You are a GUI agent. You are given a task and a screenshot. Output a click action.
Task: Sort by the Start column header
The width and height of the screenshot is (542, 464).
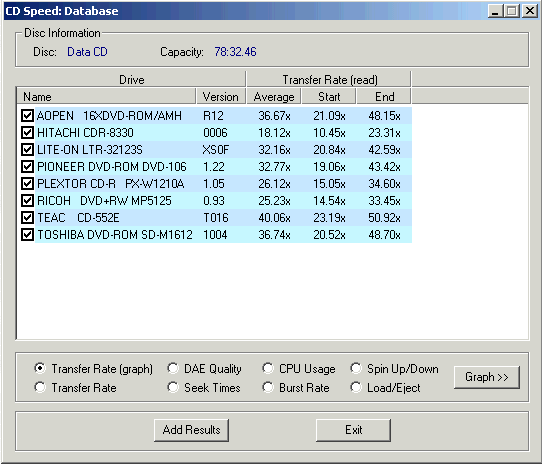tap(329, 96)
